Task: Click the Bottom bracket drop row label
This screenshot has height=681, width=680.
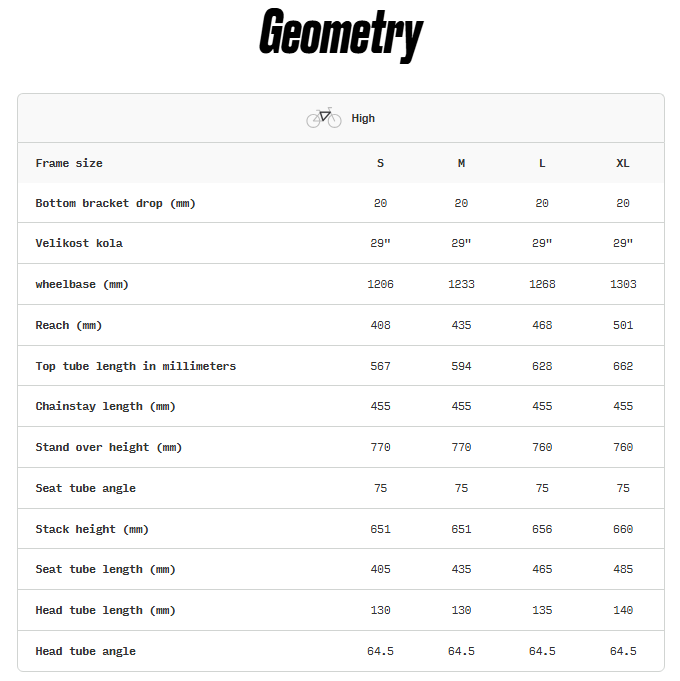Action: coord(115,203)
